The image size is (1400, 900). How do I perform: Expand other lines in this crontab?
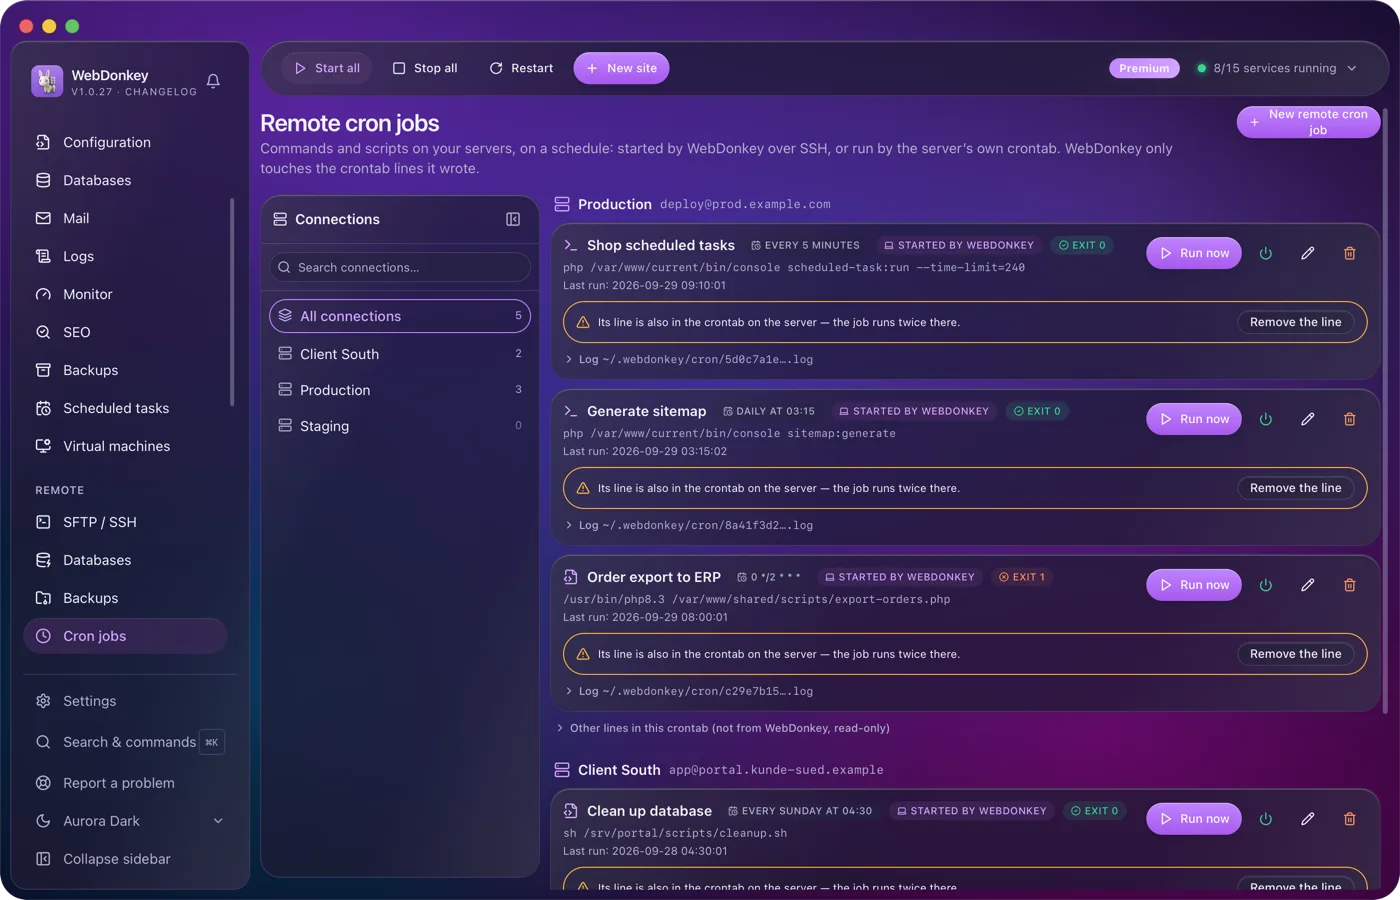point(722,728)
